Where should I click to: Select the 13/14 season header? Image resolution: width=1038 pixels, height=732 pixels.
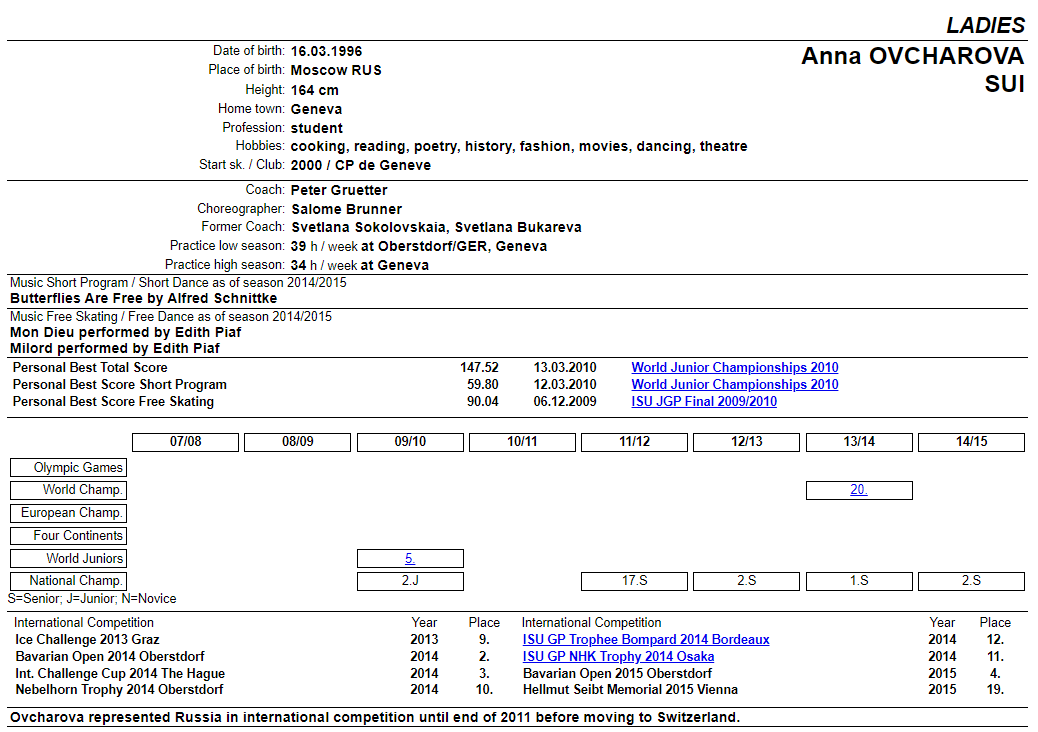pos(859,442)
